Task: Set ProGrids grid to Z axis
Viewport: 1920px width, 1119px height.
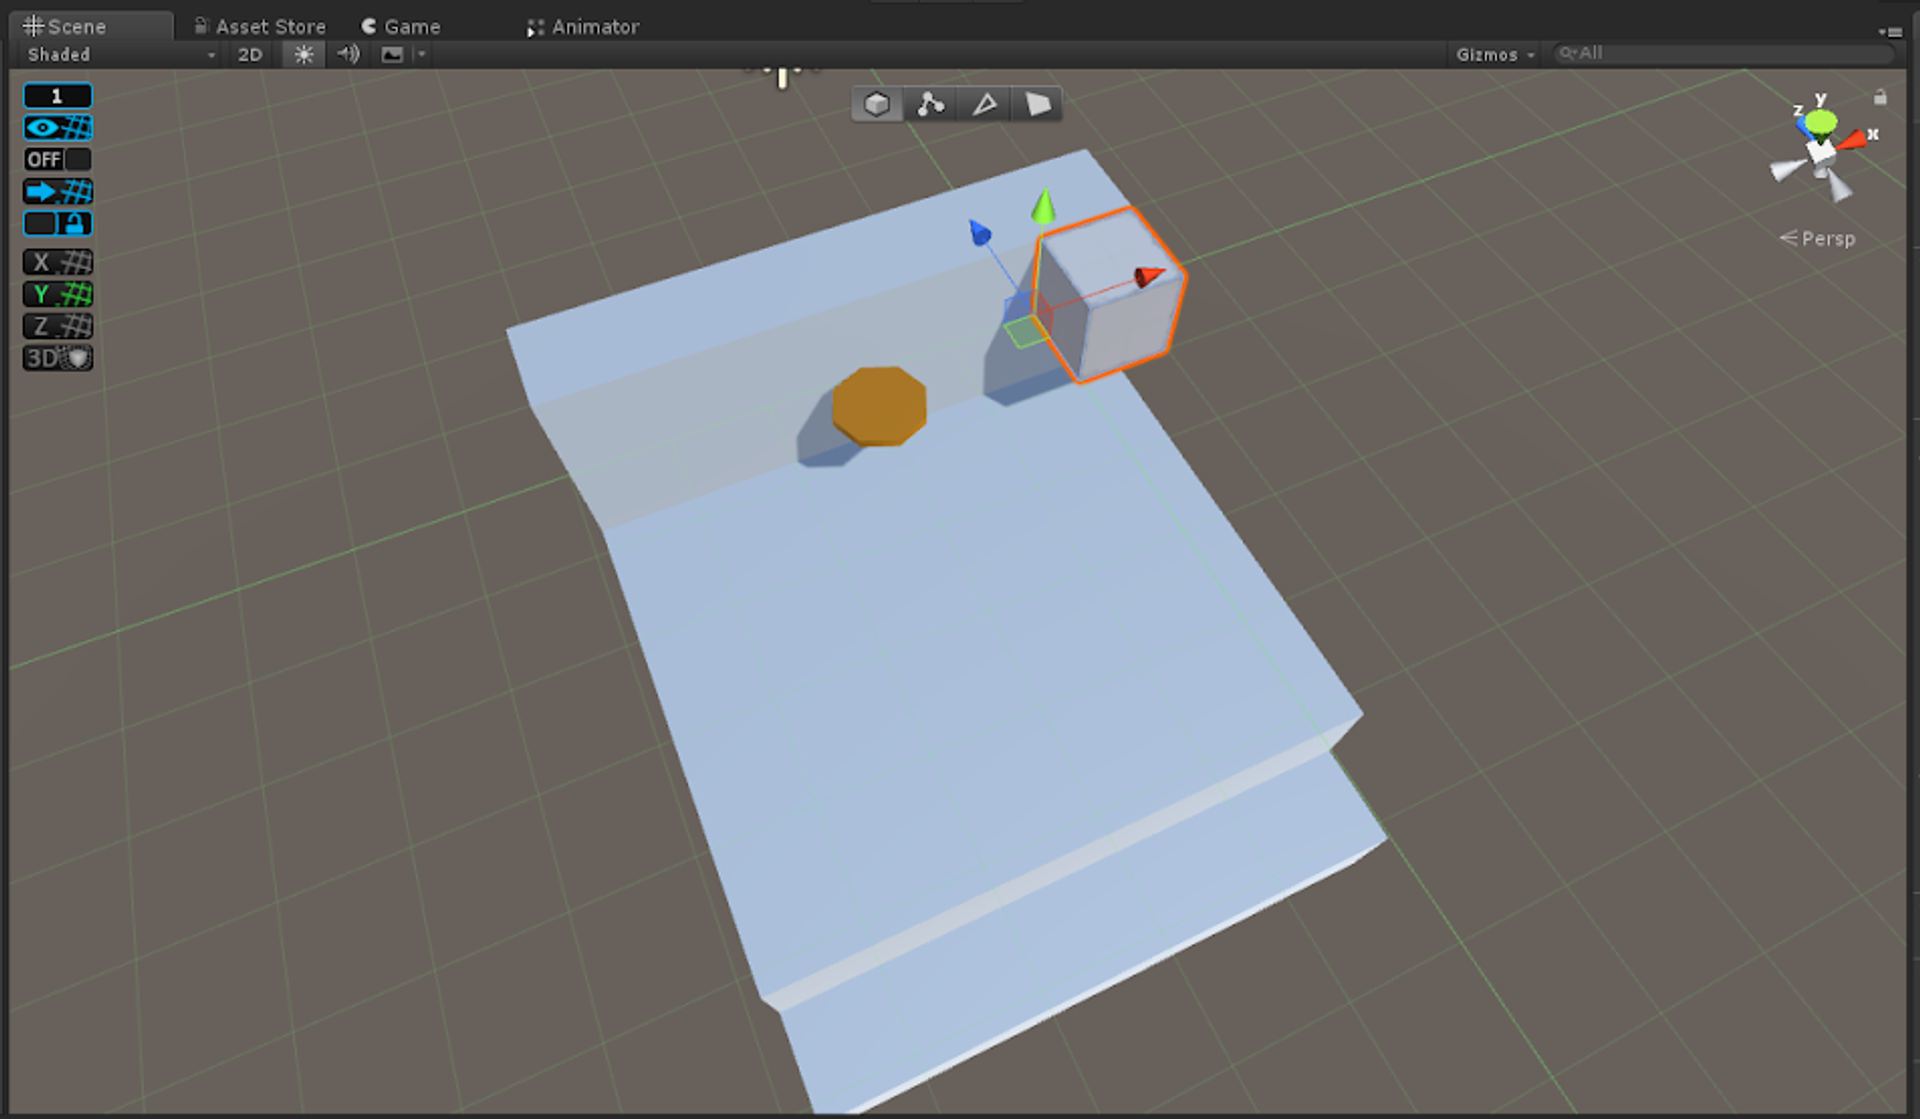Action: 58,326
